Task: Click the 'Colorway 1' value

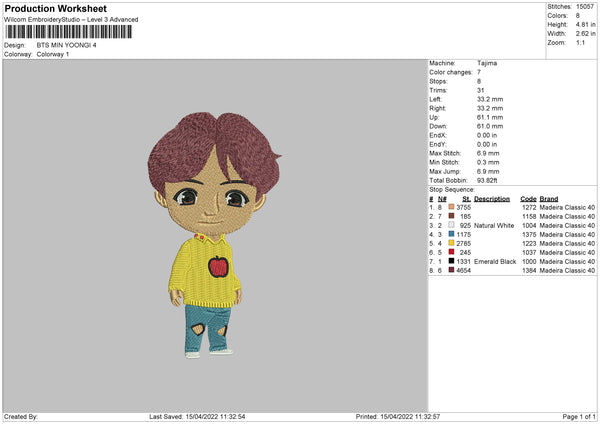Action: point(53,54)
